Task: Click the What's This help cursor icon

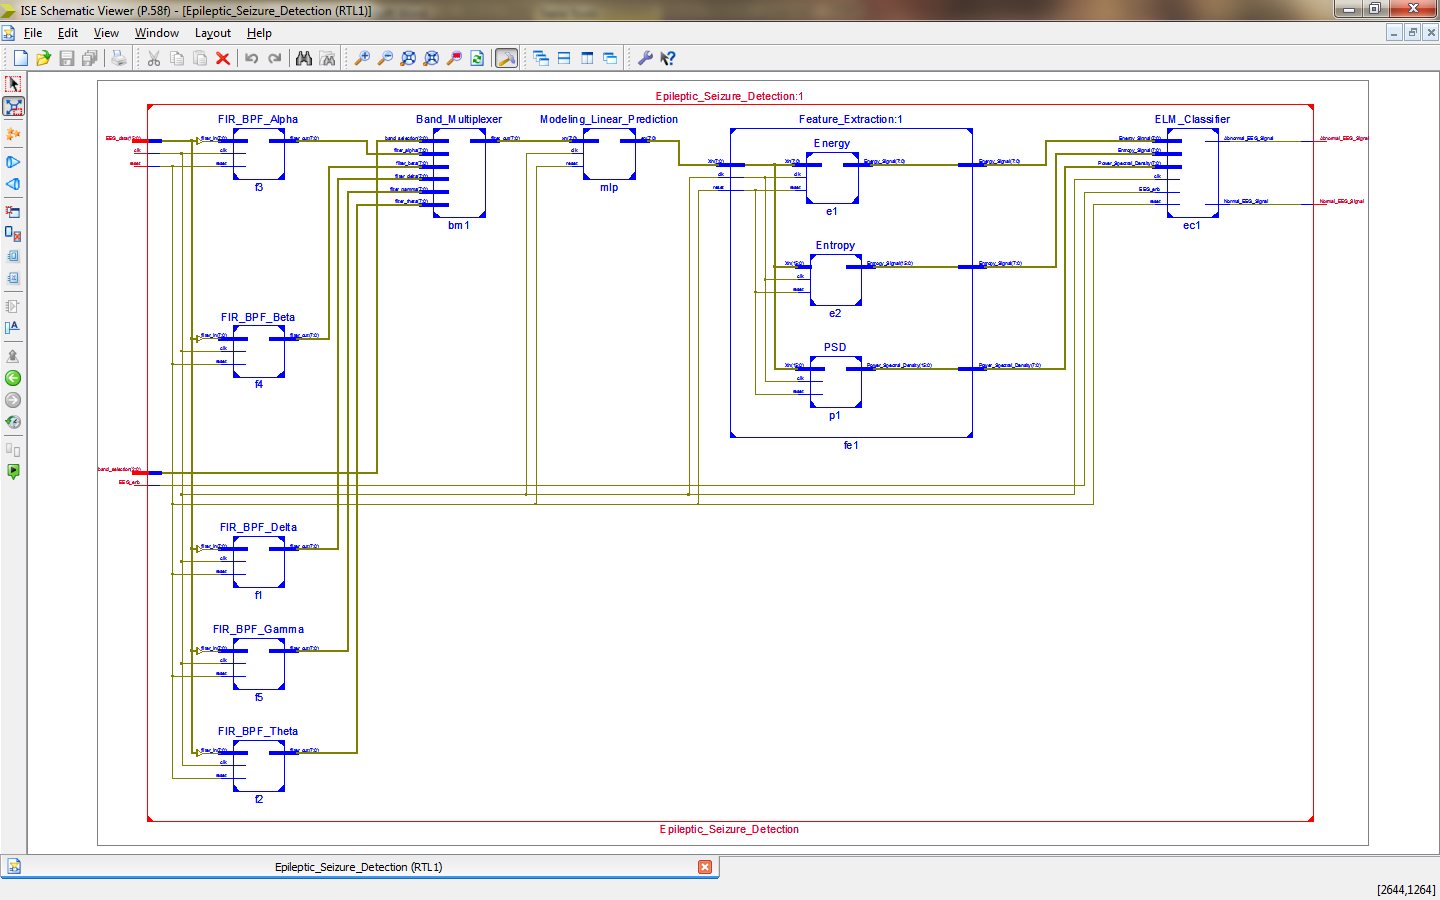Action: 668,58
